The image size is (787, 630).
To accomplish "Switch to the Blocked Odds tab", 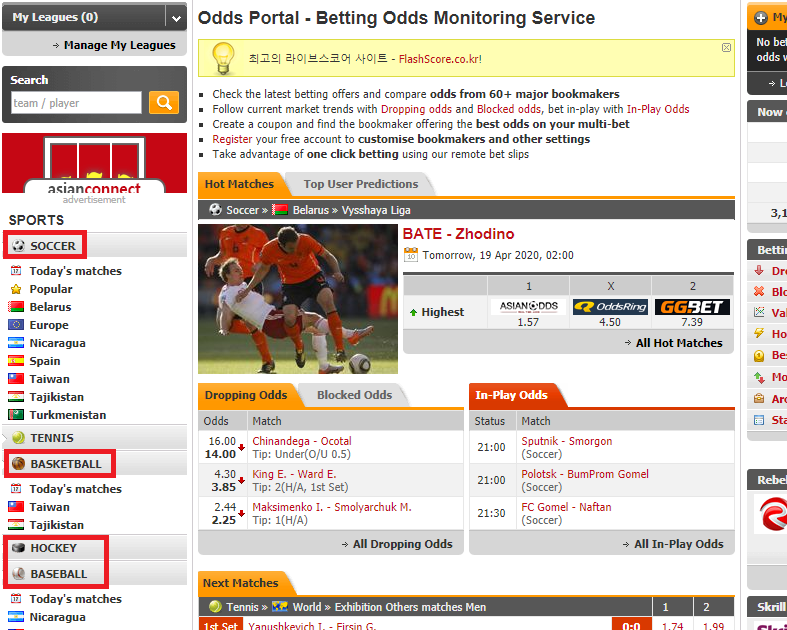I will point(354,395).
